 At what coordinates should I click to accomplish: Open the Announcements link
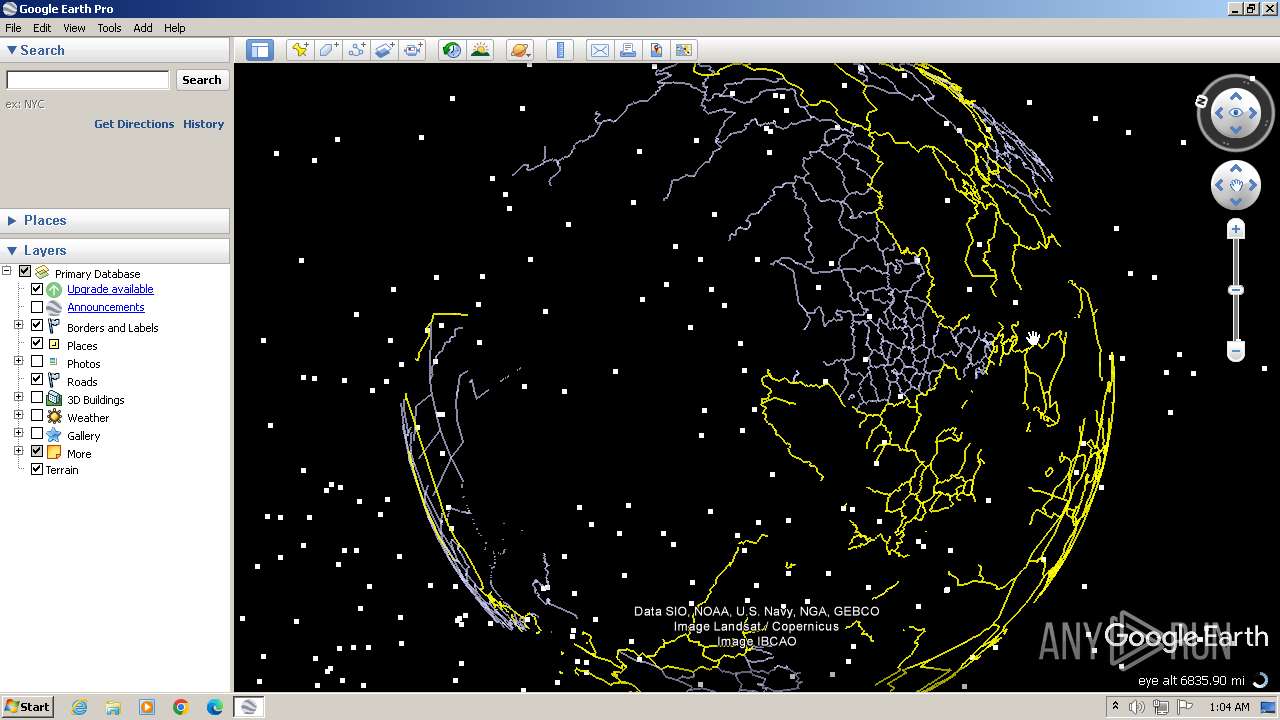(x=106, y=307)
